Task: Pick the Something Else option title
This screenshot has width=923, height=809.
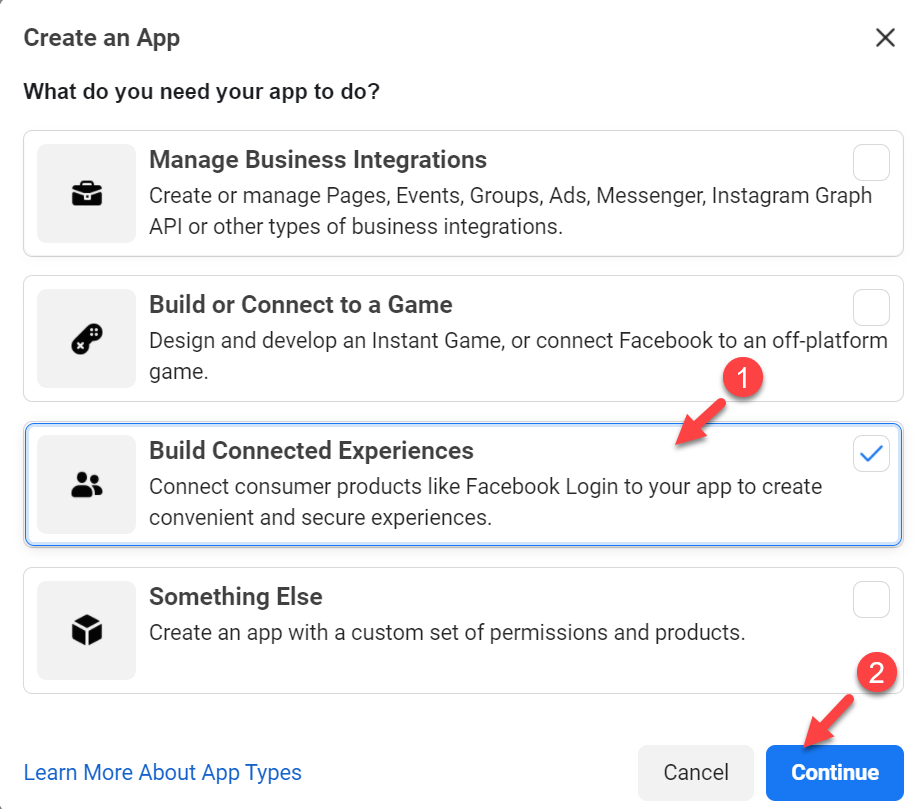Action: 235,596
